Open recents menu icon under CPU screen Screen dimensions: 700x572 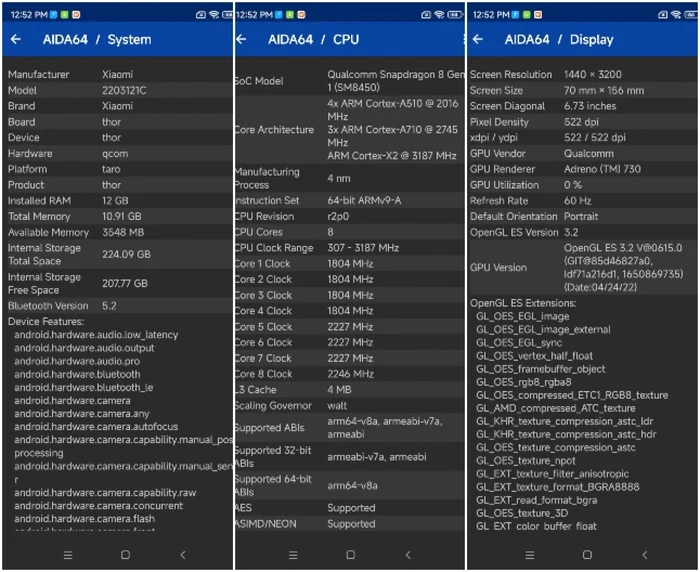click(x=293, y=554)
